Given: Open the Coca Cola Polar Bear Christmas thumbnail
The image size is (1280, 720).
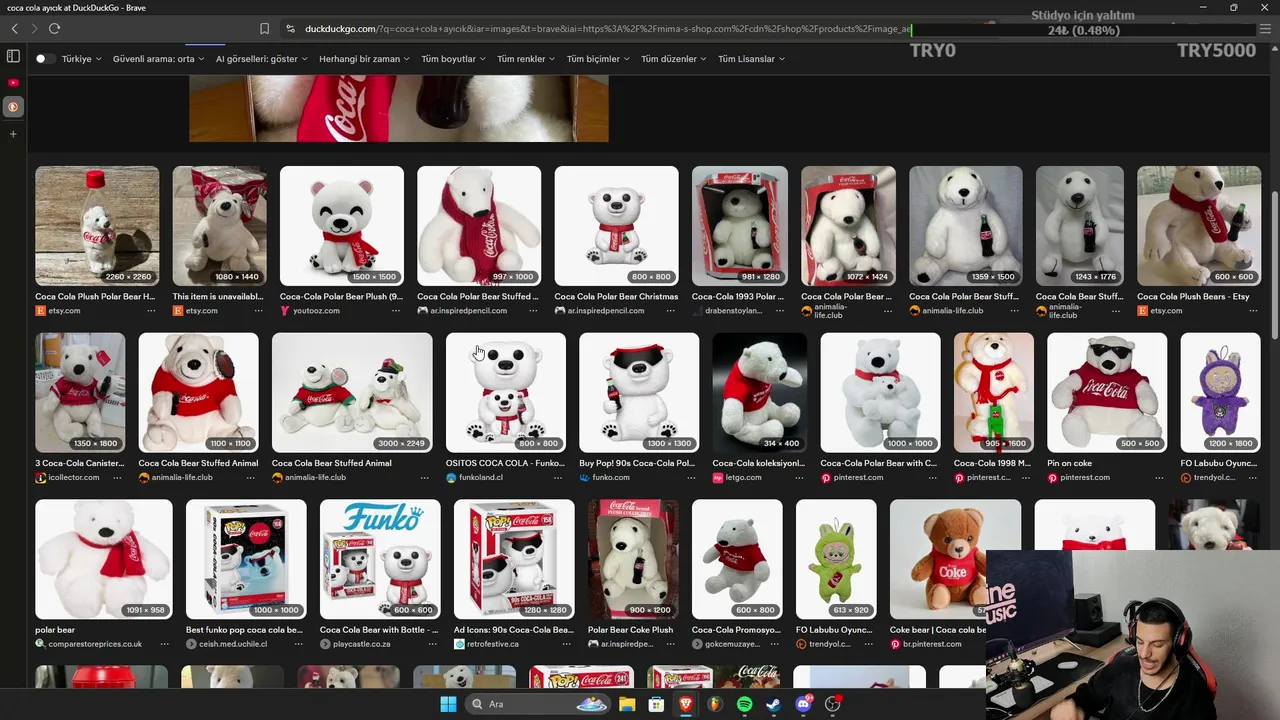Looking at the screenshot, I should click(x=616, y=226).
